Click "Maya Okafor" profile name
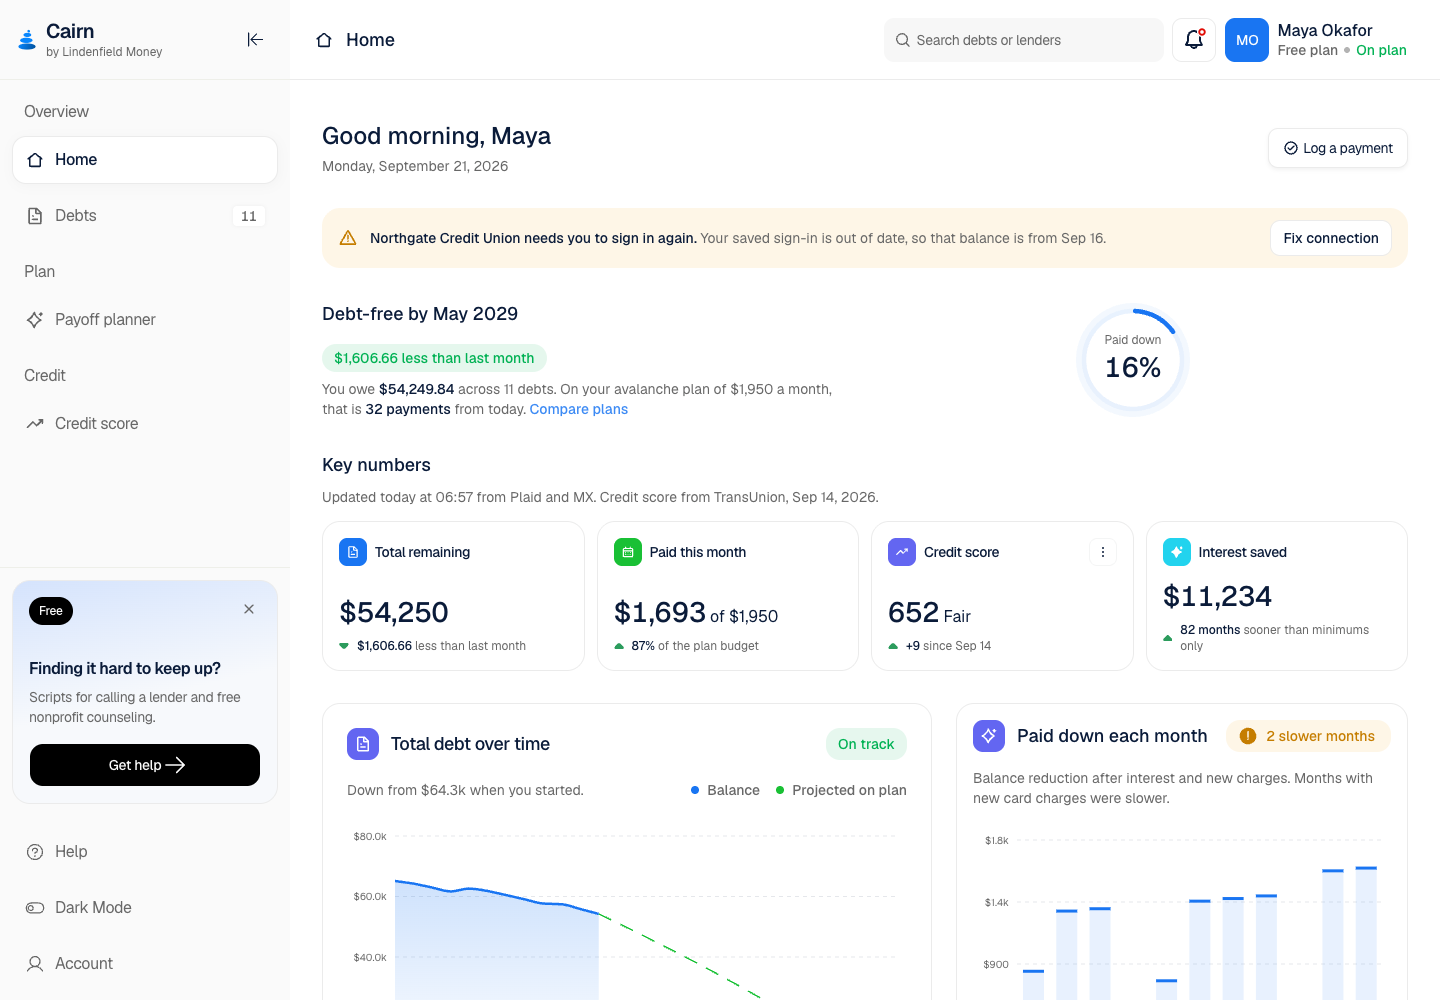 1325,30
